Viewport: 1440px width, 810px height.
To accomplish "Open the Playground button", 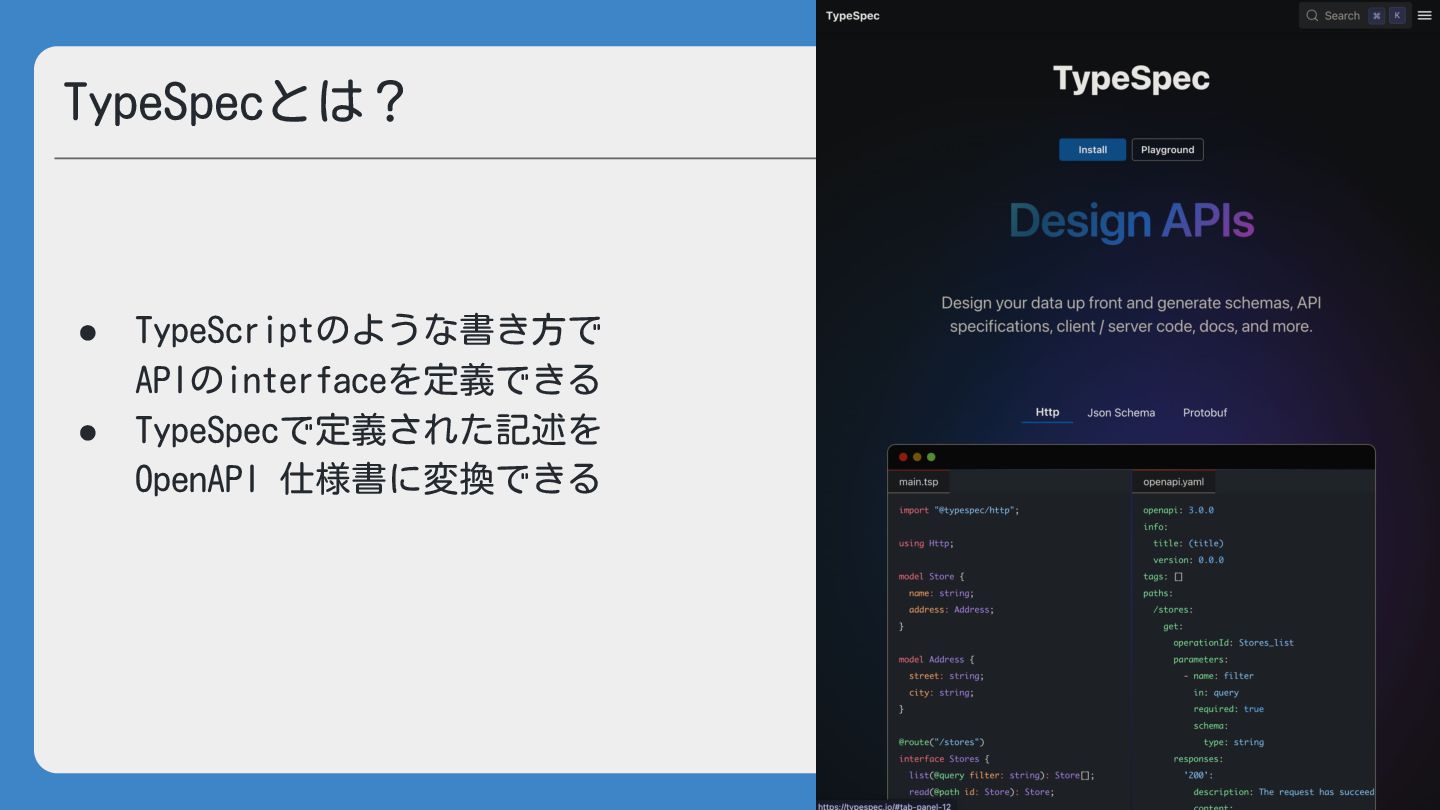I will 1167,150.
